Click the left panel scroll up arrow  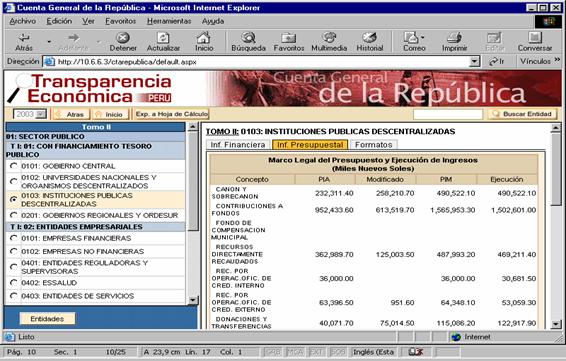(x=193, y=127)
